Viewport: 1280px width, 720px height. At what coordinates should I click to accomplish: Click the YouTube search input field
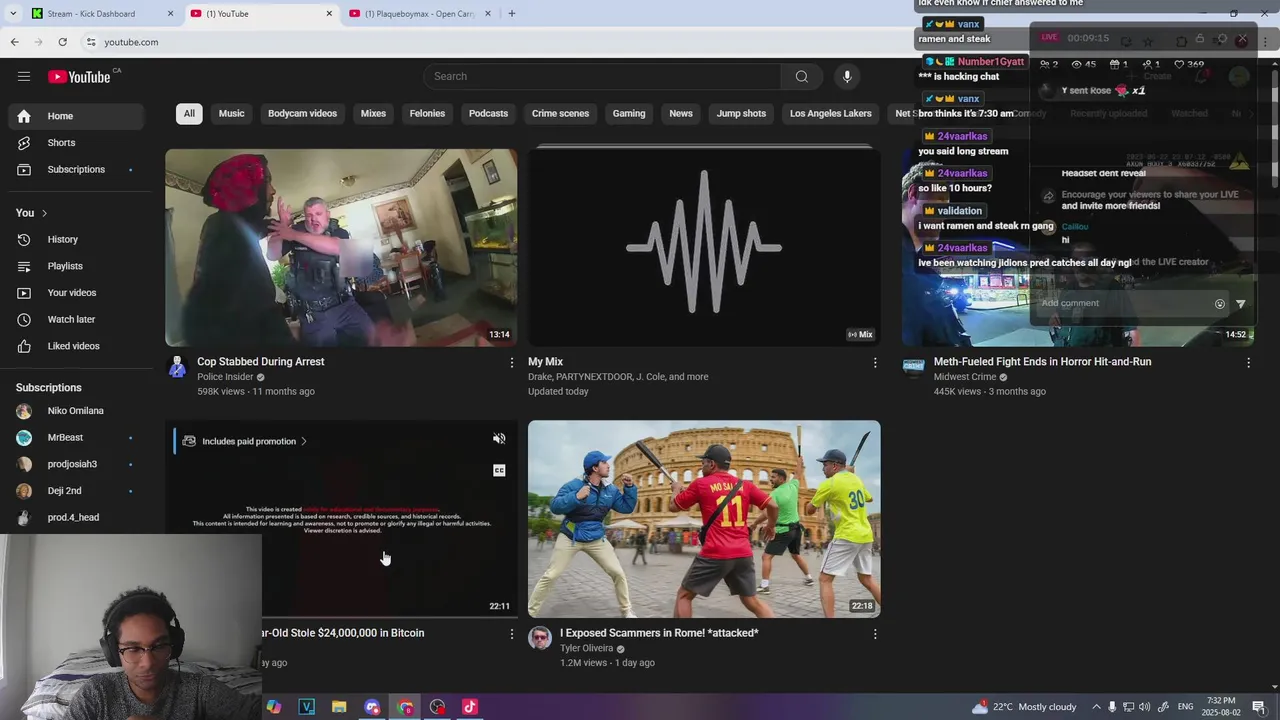point(603,76)
